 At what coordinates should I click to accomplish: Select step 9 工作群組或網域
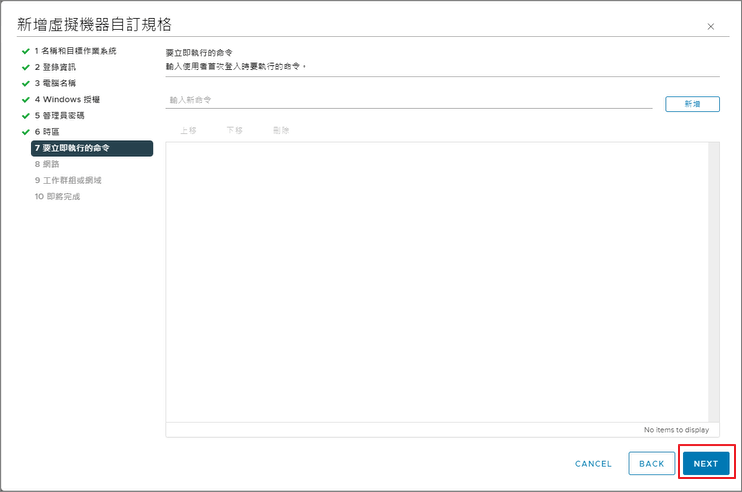click(68, 180)
